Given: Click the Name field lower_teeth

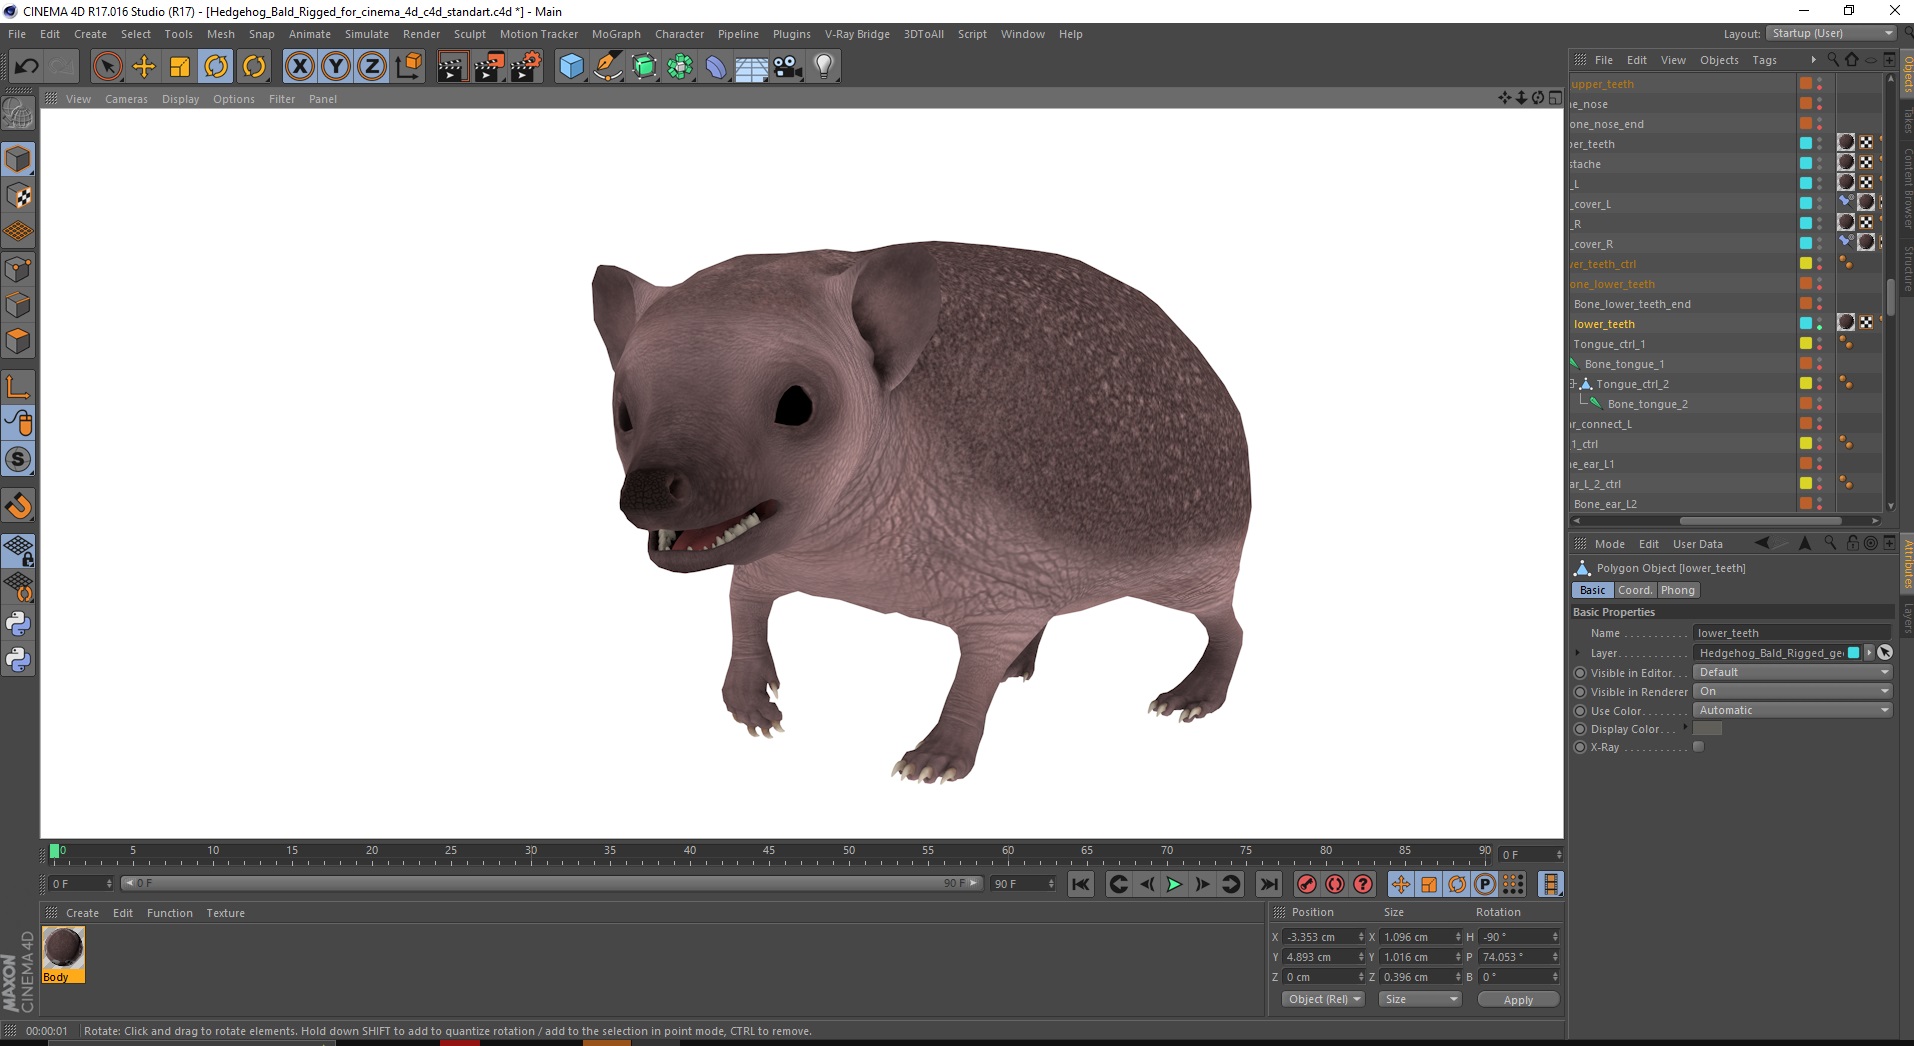Looking at the screenshot, I should point(1792,633).
